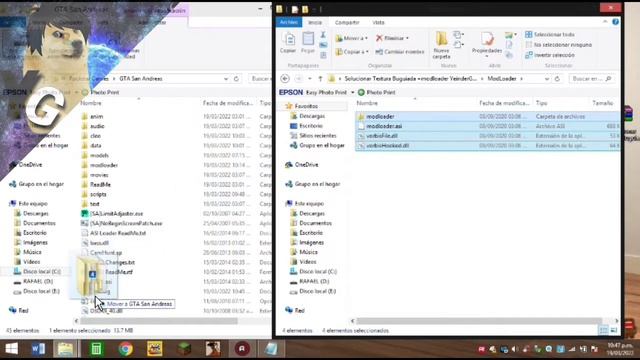Open Sitios recientes in right navigation pane
This screenshot has width=640, height=360.
tap(318, 136)
